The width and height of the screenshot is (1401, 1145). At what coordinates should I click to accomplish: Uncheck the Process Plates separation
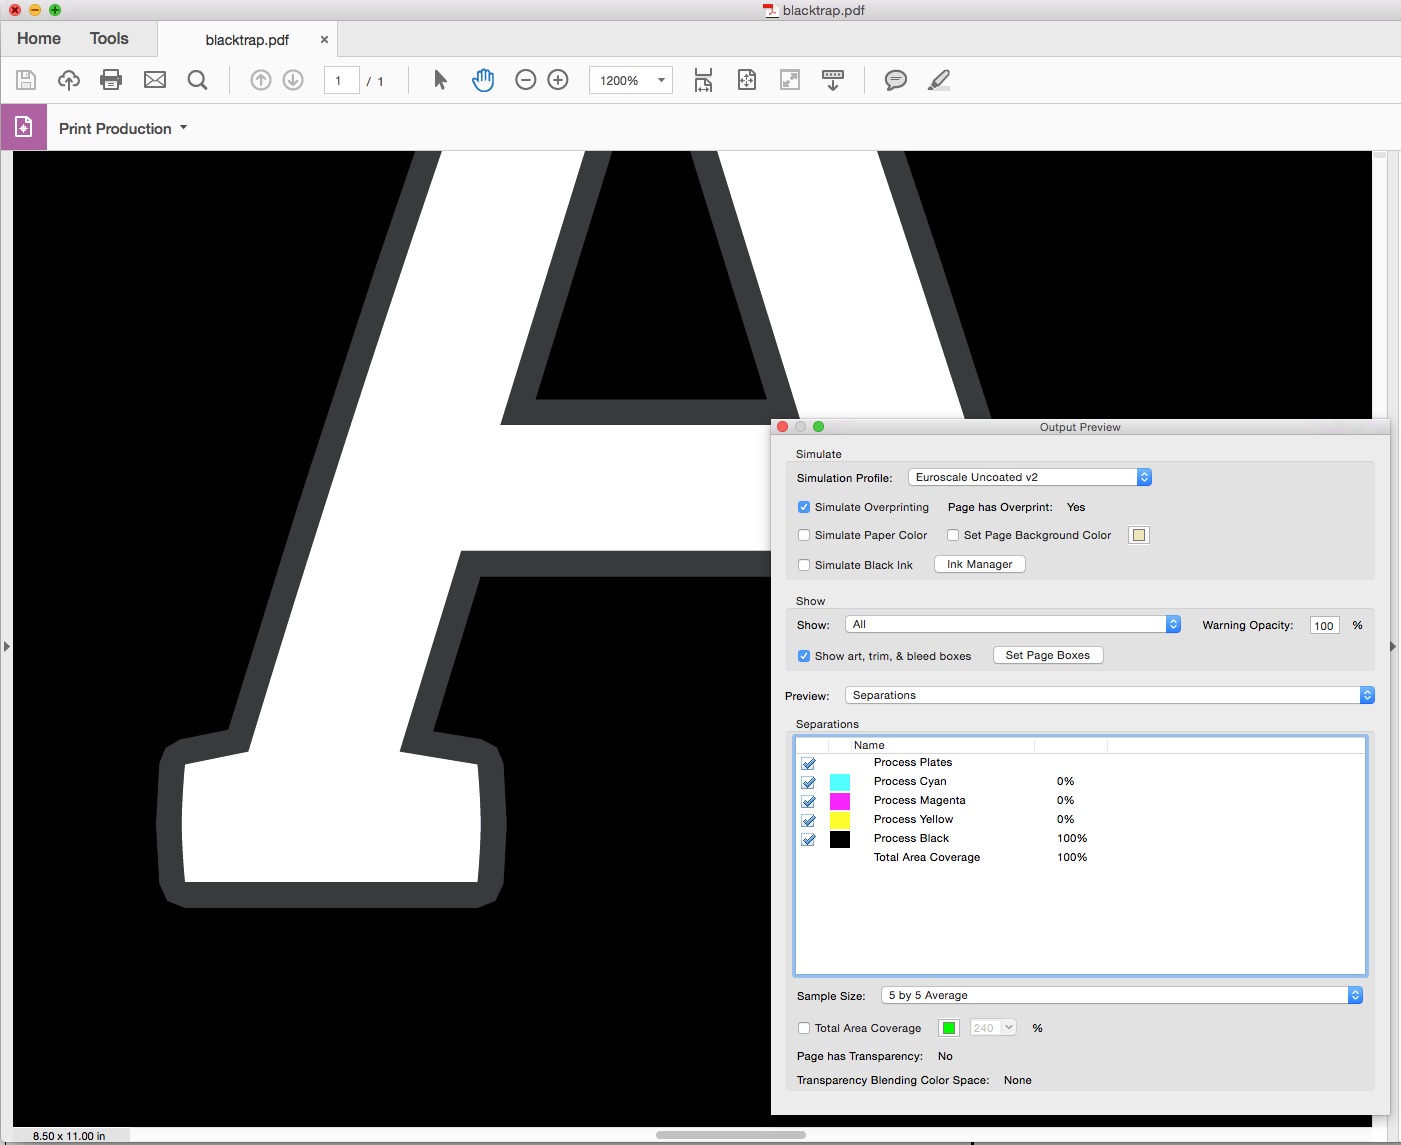click(809, 763)
